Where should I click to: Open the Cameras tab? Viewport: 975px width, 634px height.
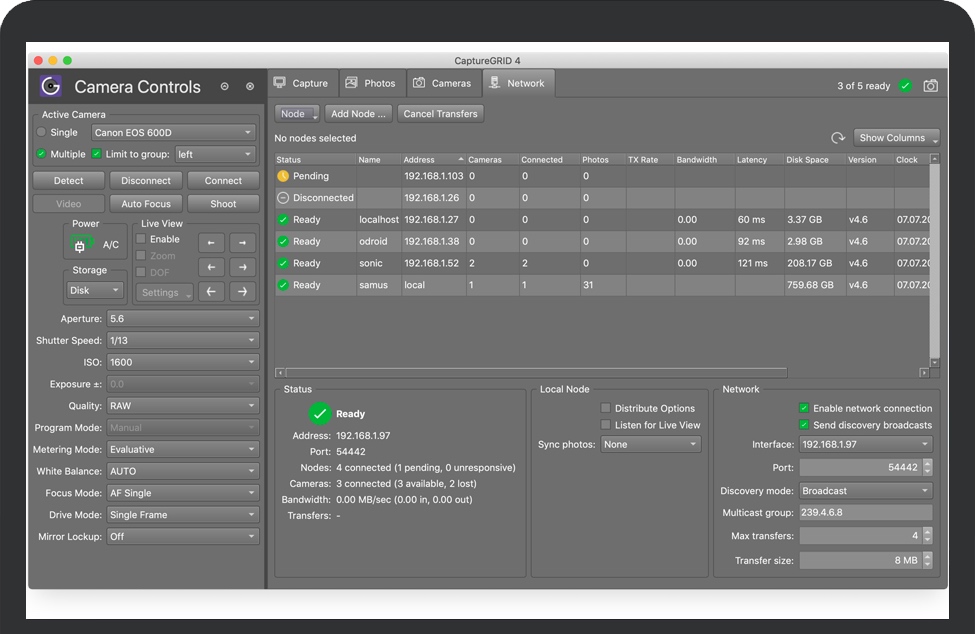pyautogui.click(x=442, y=83)
